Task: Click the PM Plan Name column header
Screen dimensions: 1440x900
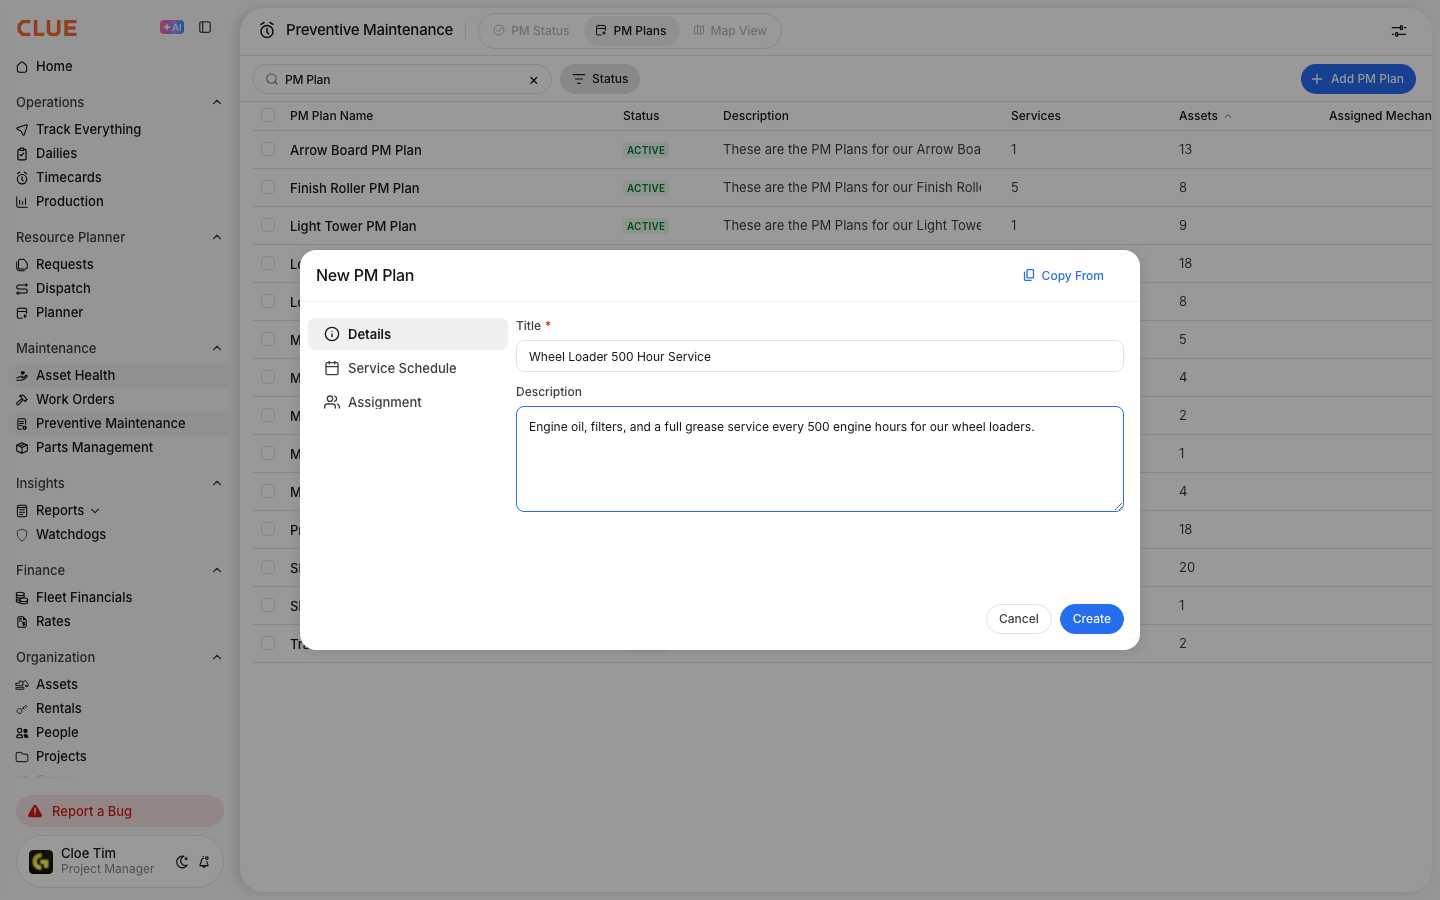Action: click(x=332, y=116)
